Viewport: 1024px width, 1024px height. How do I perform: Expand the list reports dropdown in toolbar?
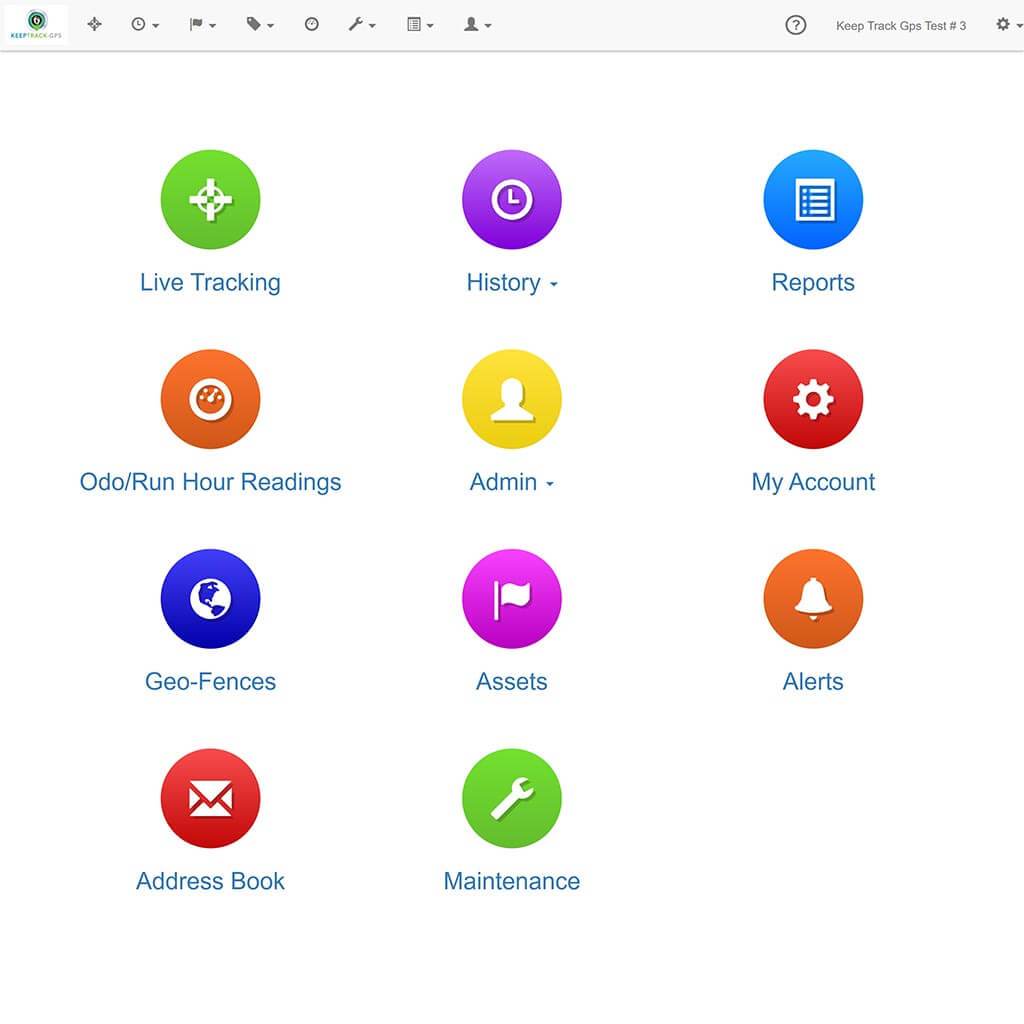click(x=420, y=25)
